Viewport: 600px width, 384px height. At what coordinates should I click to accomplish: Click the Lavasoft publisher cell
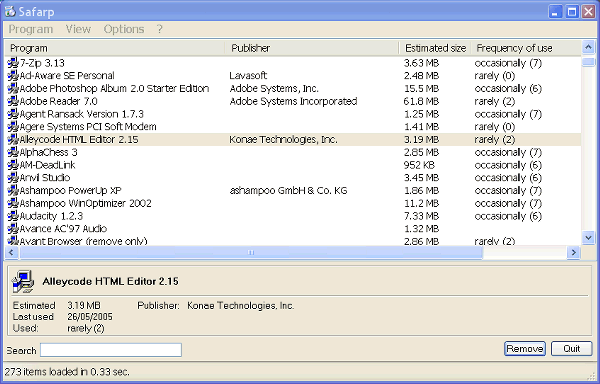248,75
